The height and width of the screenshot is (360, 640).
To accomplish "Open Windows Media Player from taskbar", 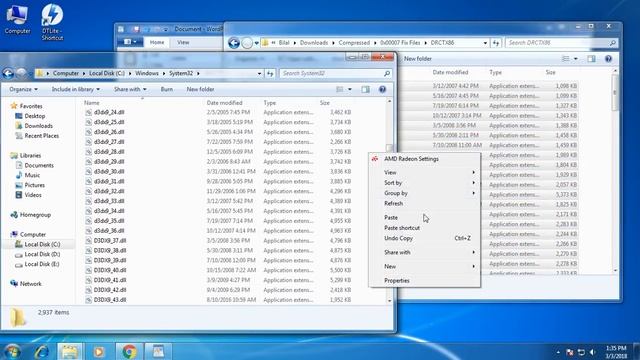I will pos(98,351).
